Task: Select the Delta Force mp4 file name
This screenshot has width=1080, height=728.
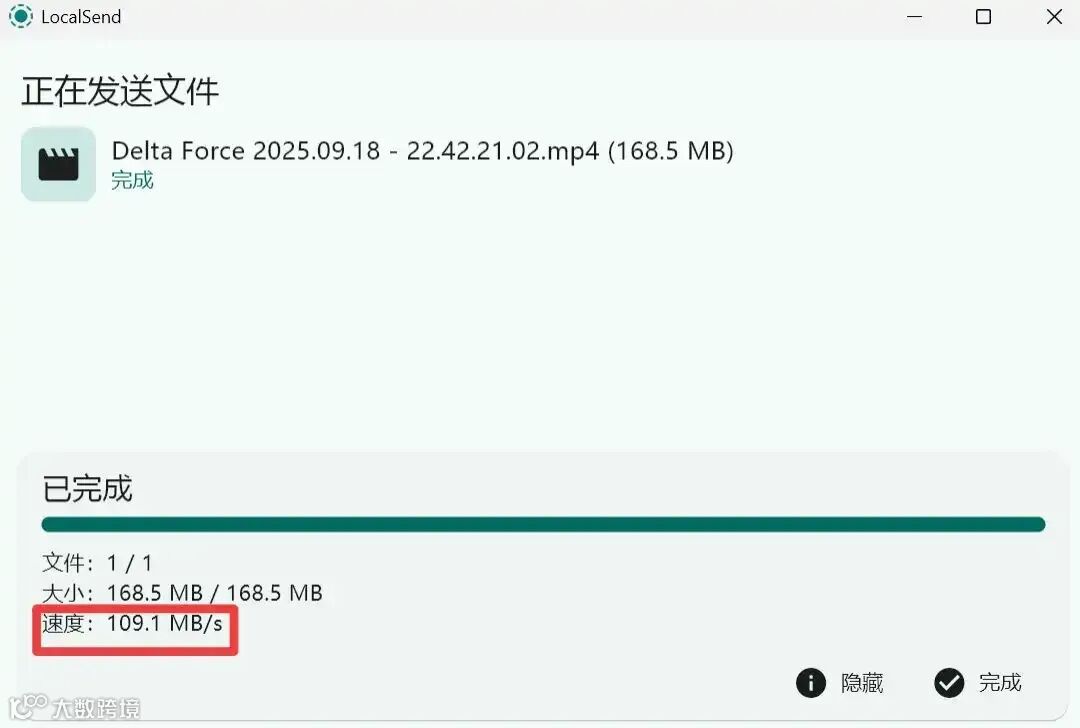Action: pos(422,151)
